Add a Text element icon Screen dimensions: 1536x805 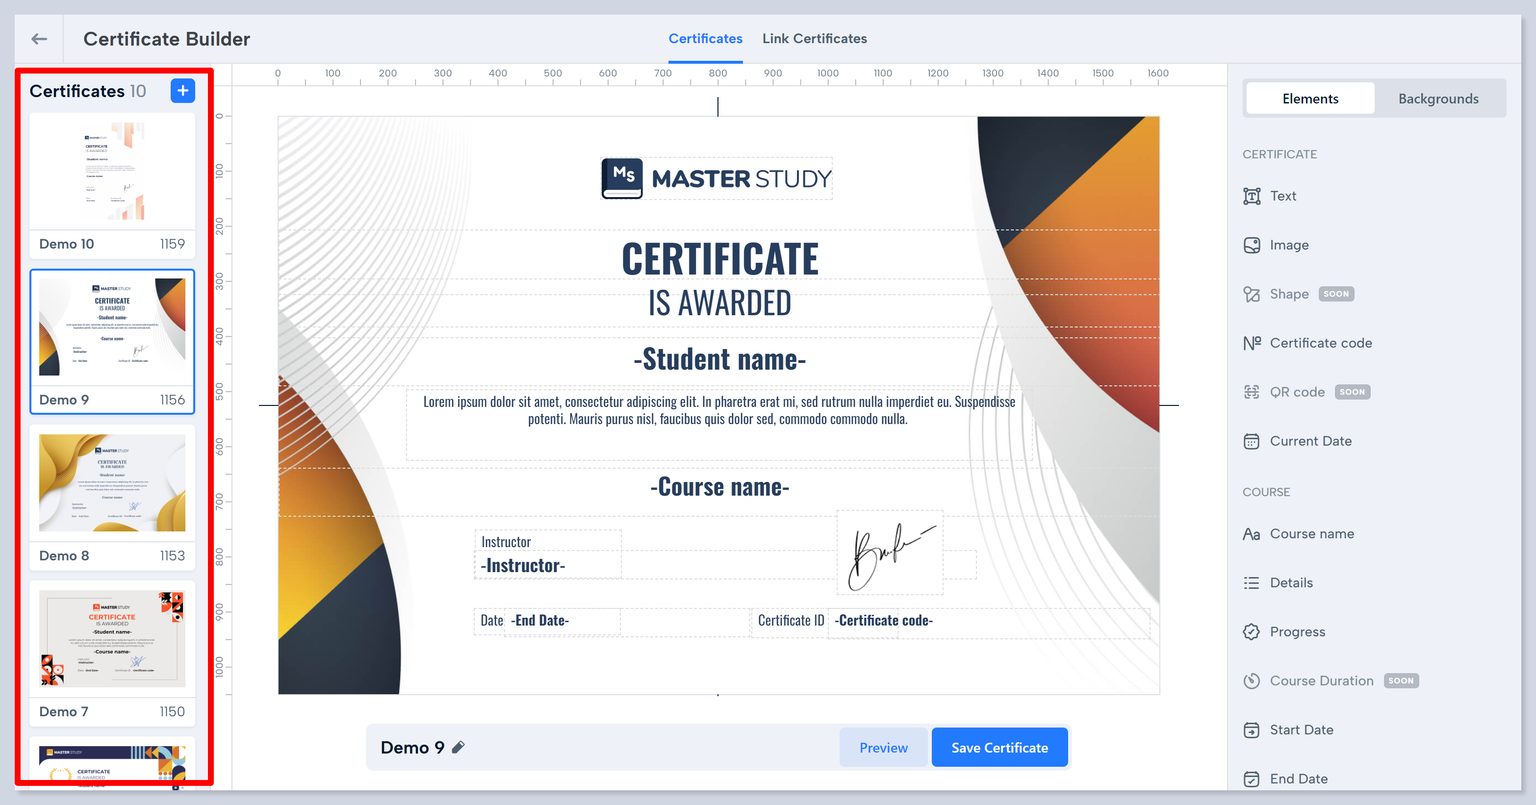1252,196
